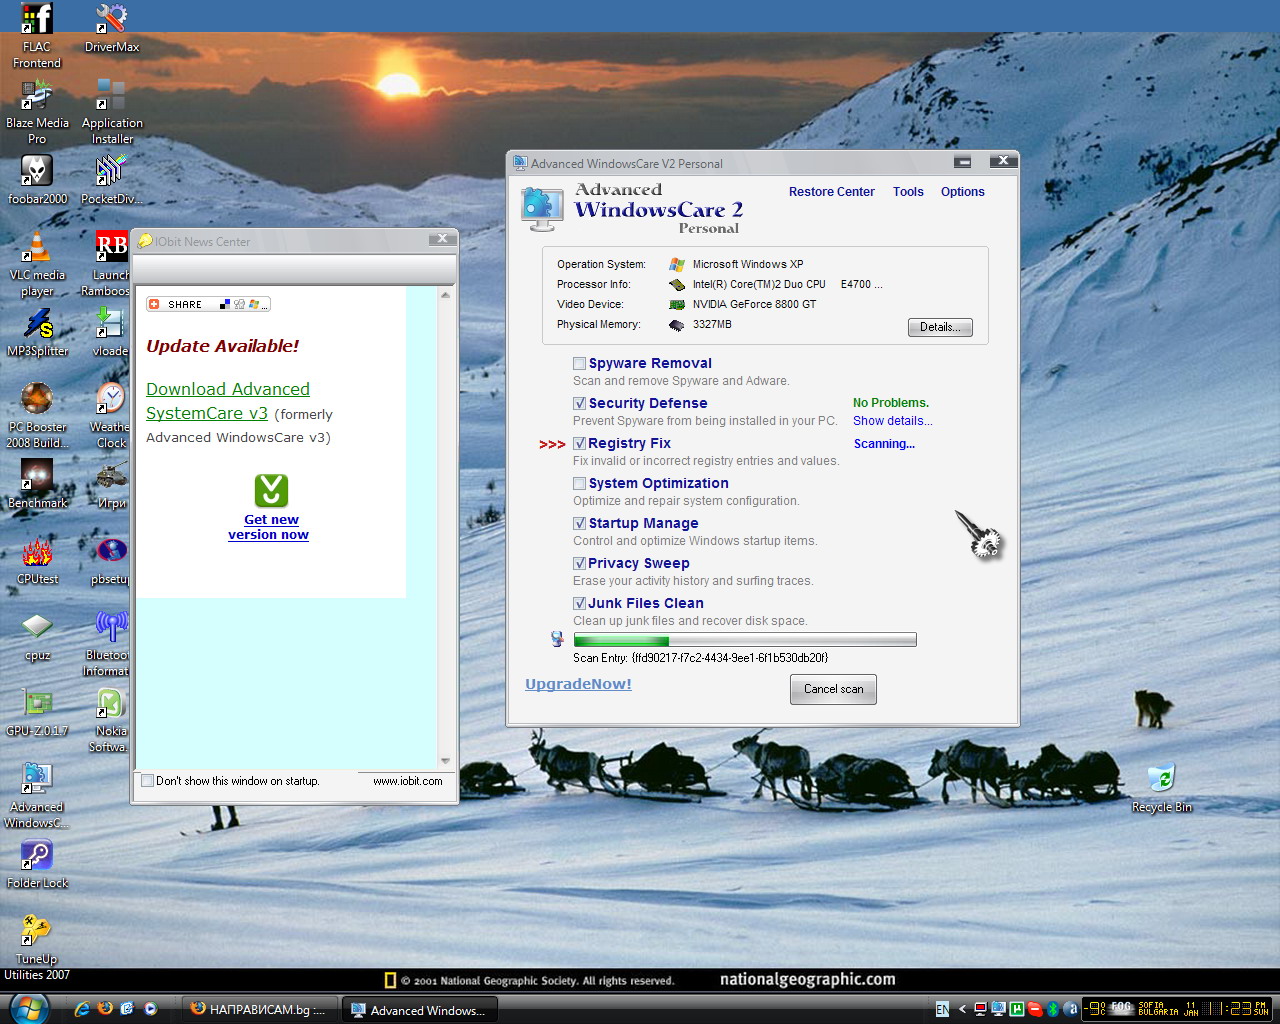This screenshot has height=1024, width=1280.
Task: Open VLC media player icon
Action: click(x=37, y=263)
